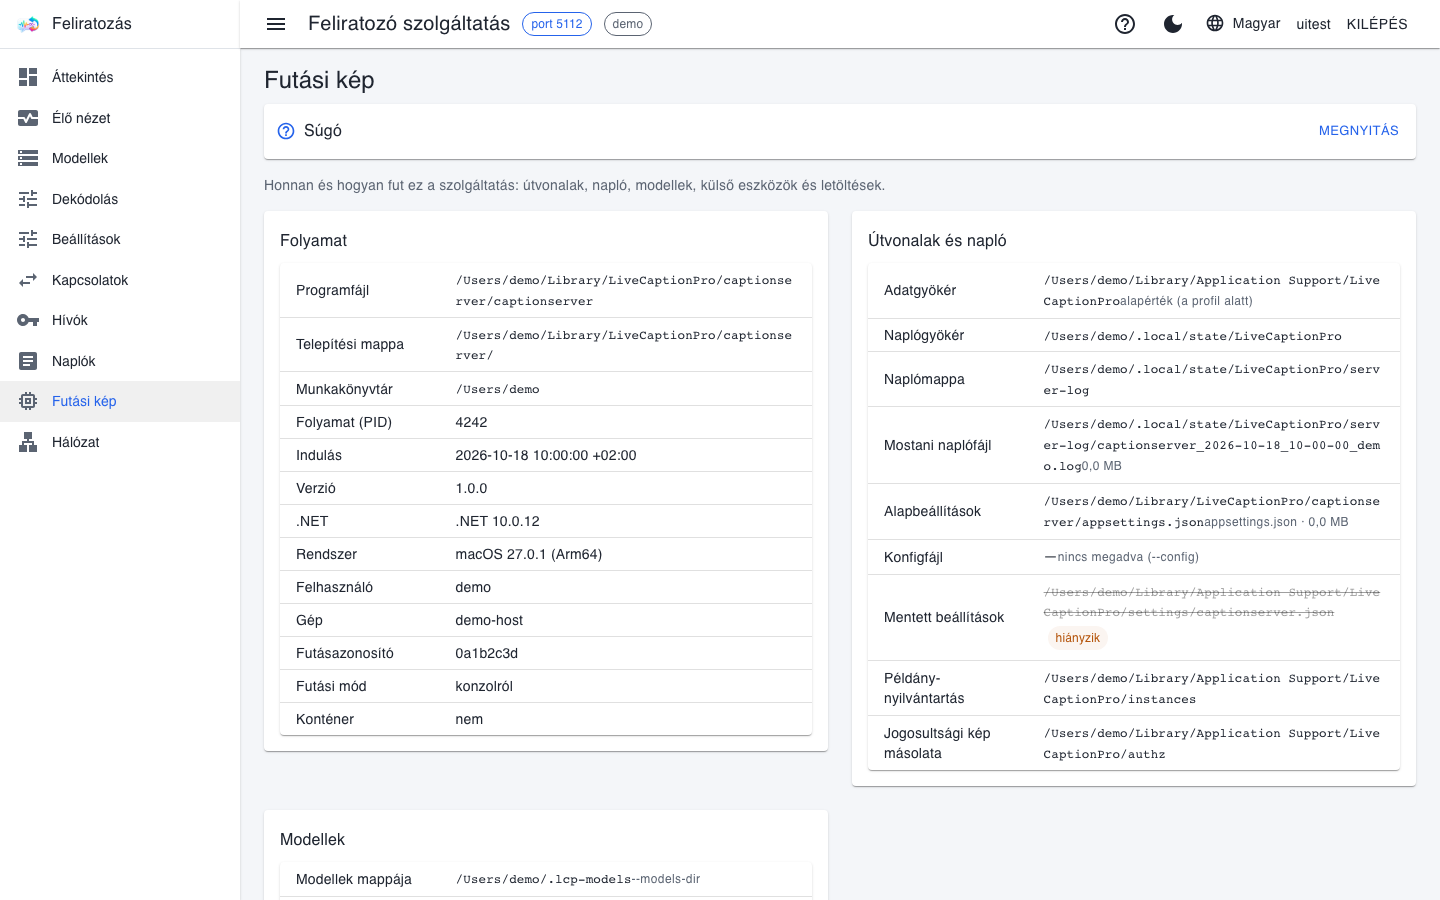Select the Futási kép sidebar item
This screenshot has height=900, width=1440.
tap(120, 401)
